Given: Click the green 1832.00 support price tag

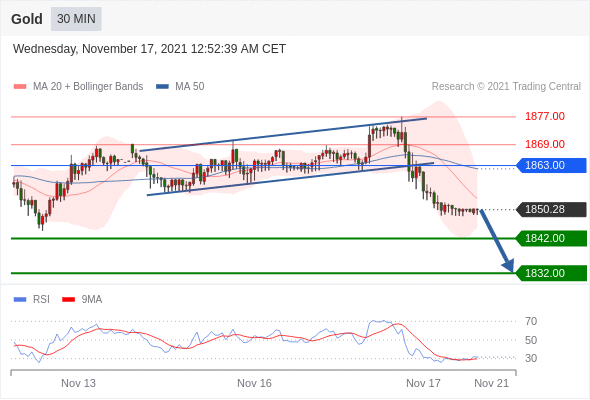Looking at the screenshot, I should [x=552, y=273].
